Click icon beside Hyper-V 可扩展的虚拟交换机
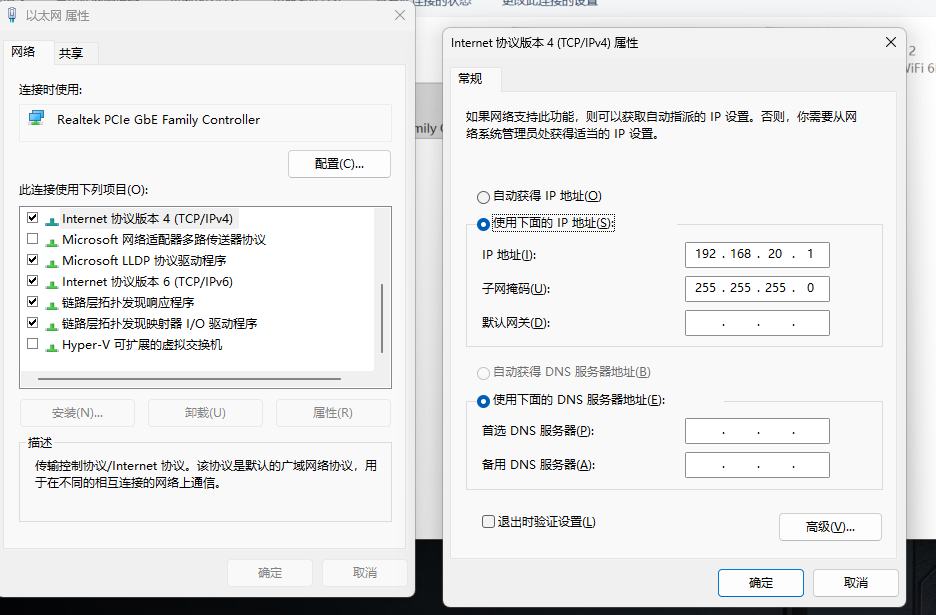This screenshot has height=615, width=936. click(x=52, y=346)
